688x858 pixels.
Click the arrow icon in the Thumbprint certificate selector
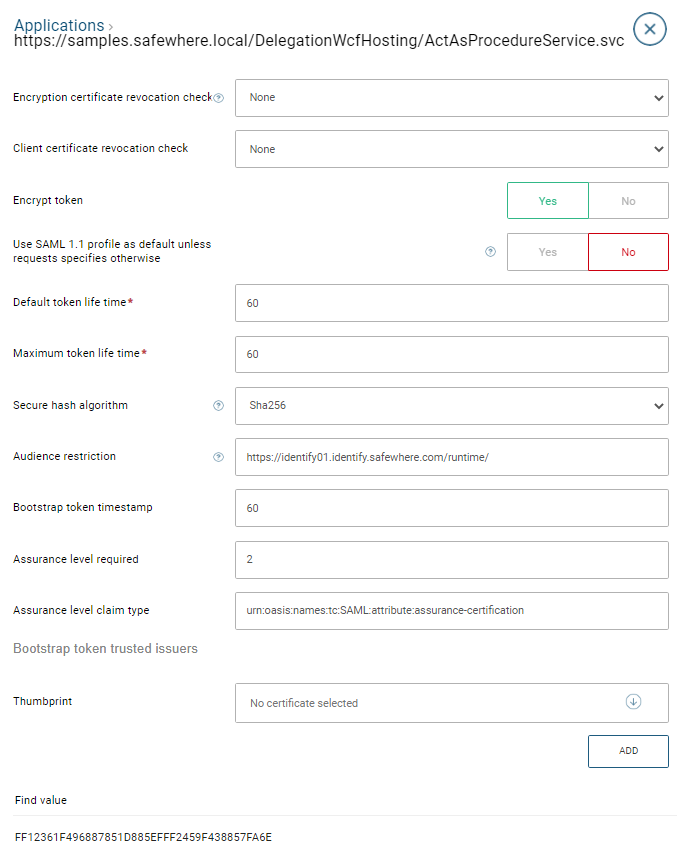click(x=633, y=703)
